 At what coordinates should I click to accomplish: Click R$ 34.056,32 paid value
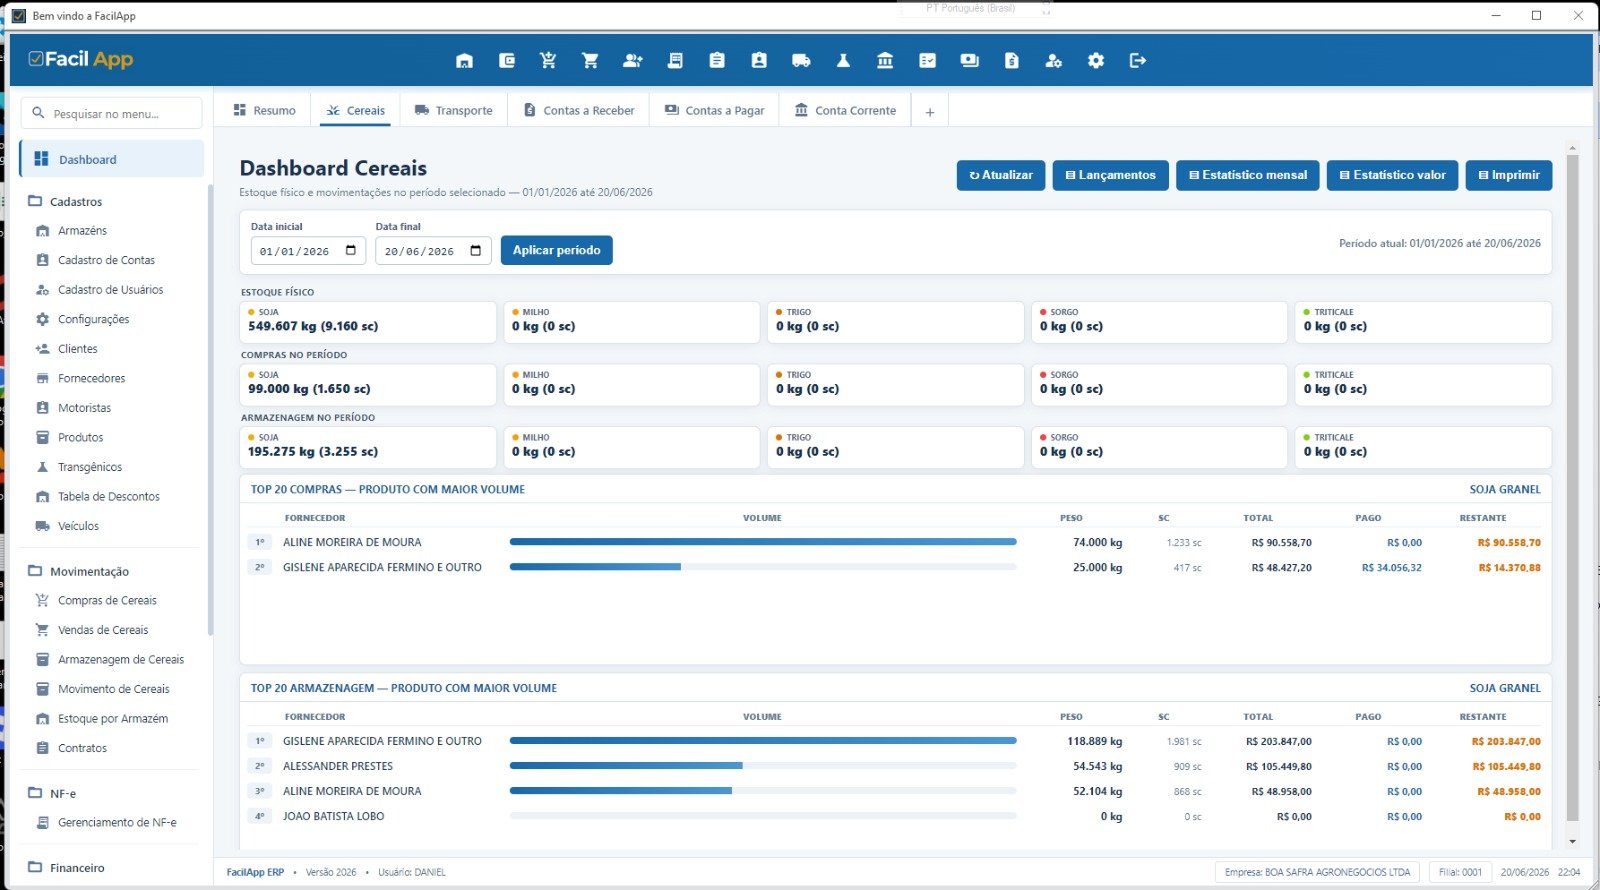pyautogui.click(x=1391, y=567)
